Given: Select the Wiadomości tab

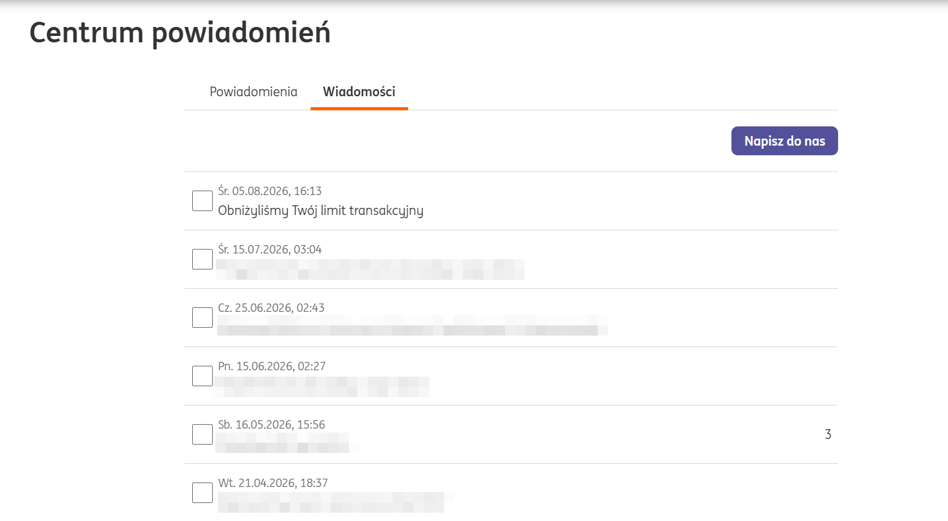Looking at the screenshot, I should 359,92.
